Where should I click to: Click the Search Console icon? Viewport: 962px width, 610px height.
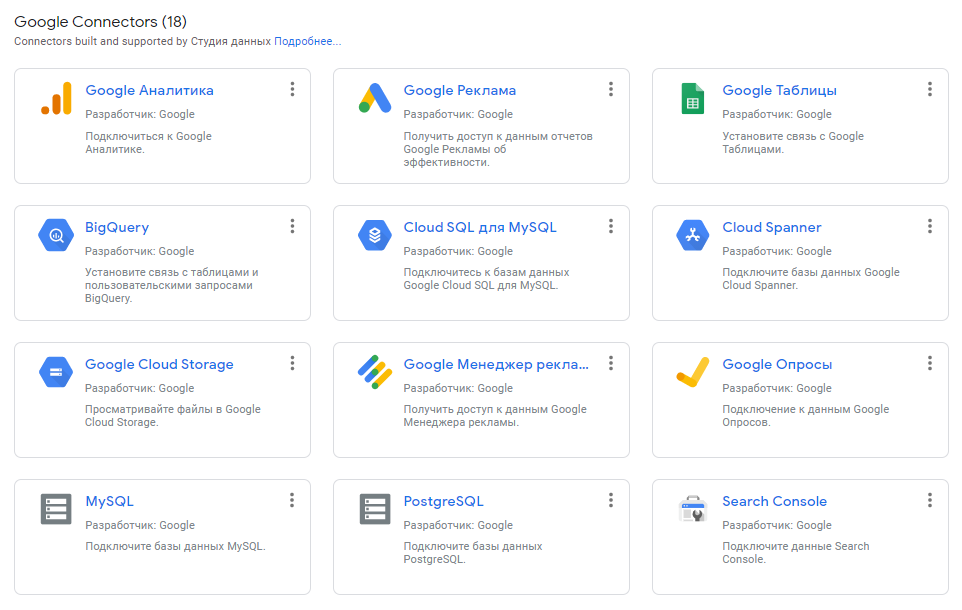(693, 509)
